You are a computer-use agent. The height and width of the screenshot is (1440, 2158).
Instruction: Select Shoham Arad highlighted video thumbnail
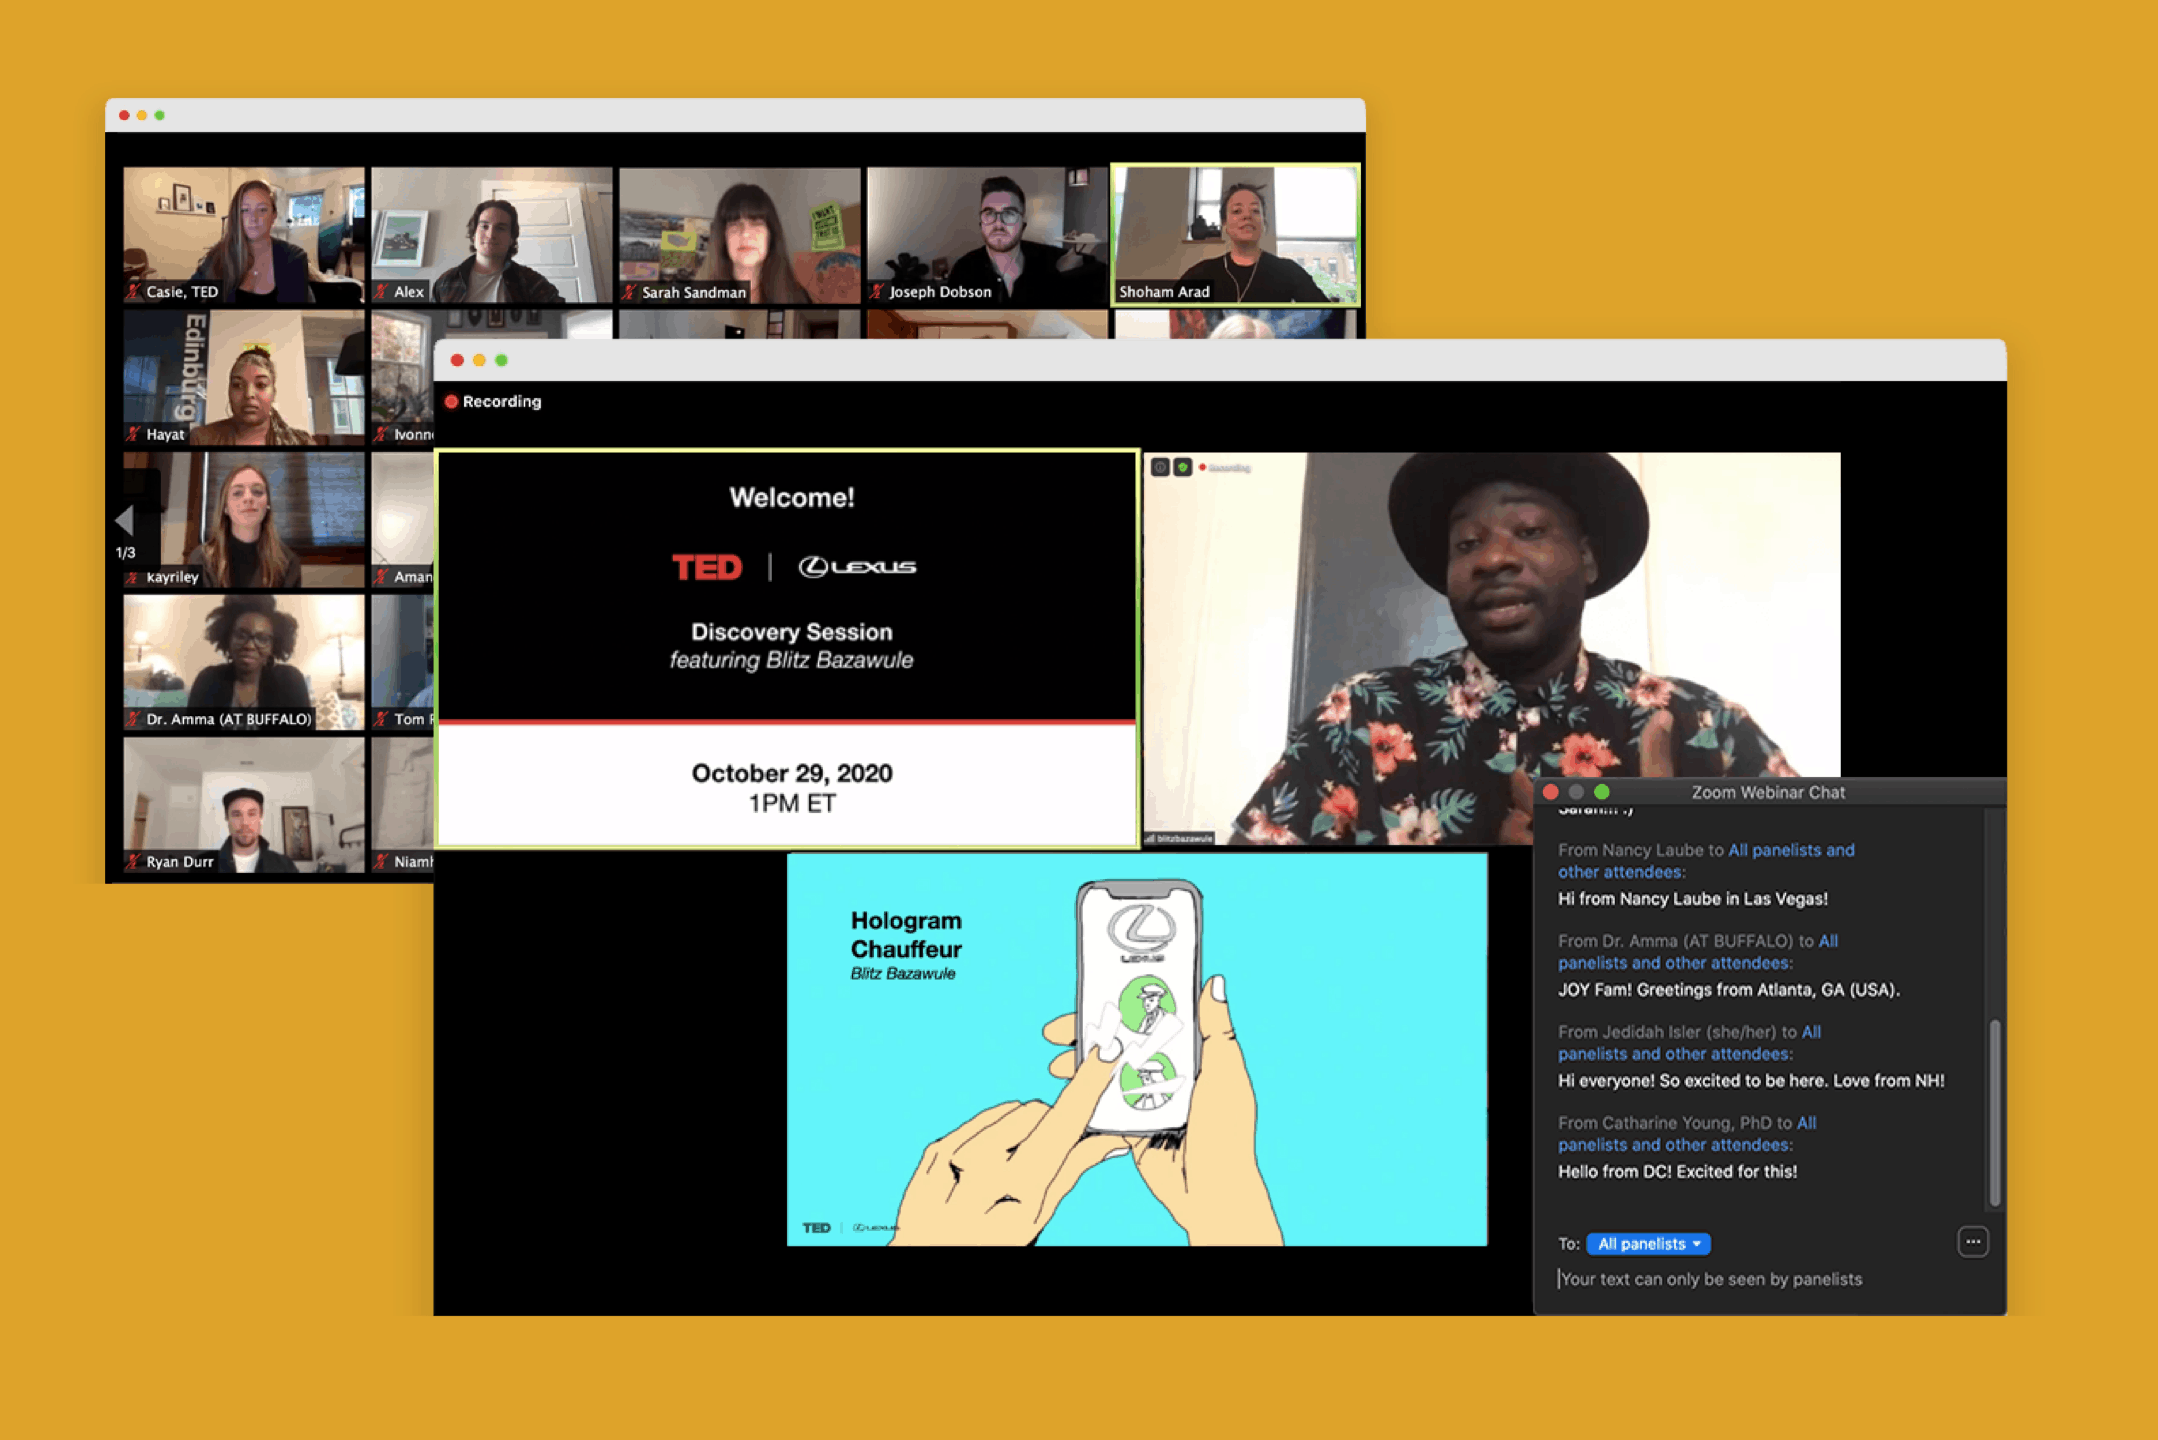(x=1236, y=234)
